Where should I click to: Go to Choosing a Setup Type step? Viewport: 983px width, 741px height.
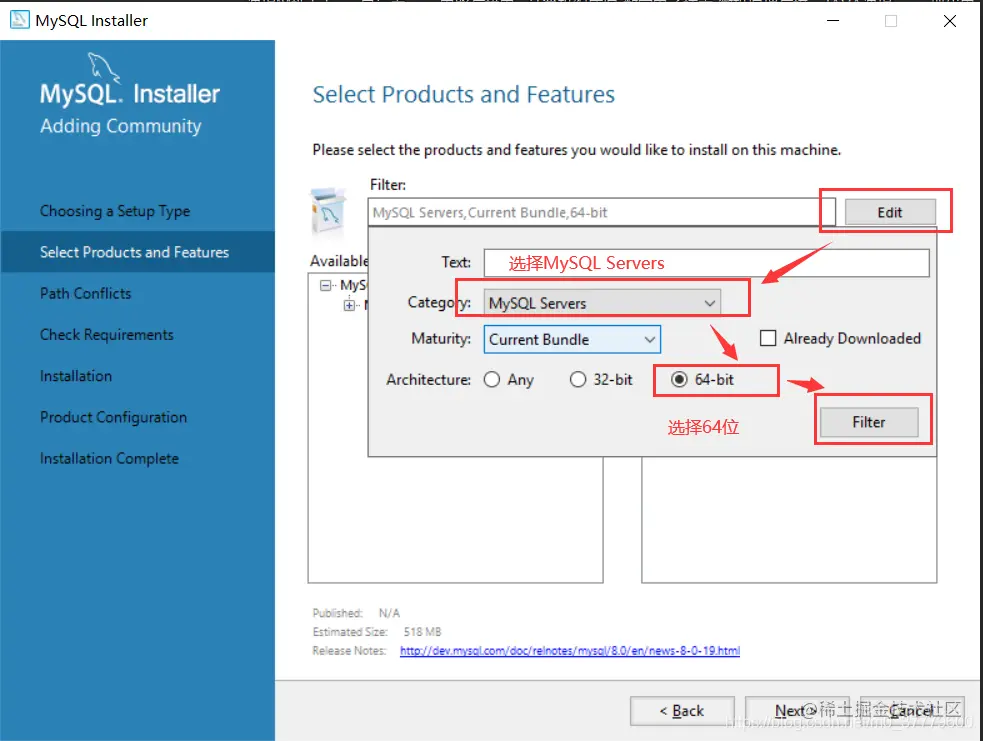pos(115,211)
